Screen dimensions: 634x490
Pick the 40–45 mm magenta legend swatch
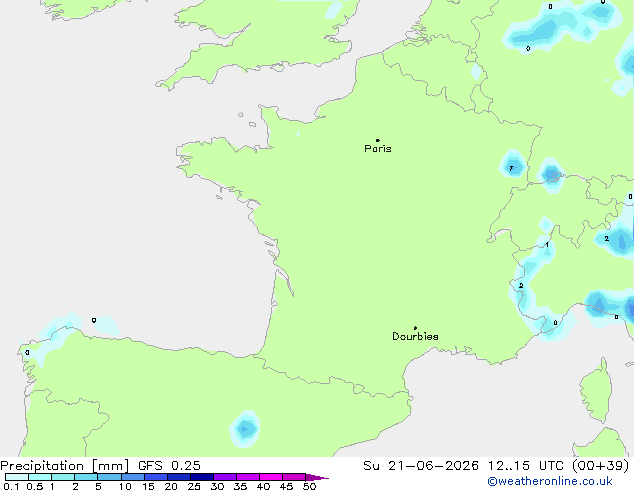pos(271,477)
